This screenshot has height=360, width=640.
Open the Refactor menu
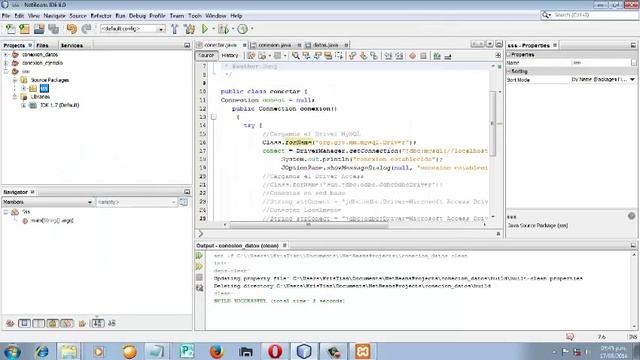(101, 16)
